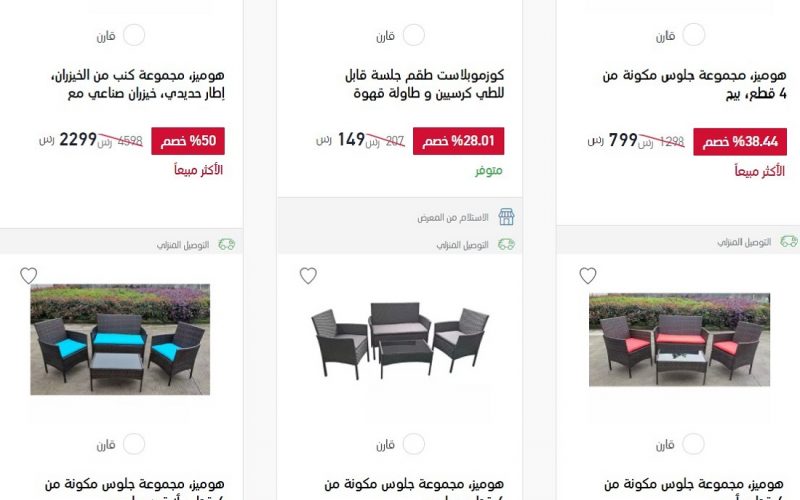The height and width of the screenshot is (500, 800).
Task: Click home delivery truck icon under 2299 item
Action: tap(227, 244)
